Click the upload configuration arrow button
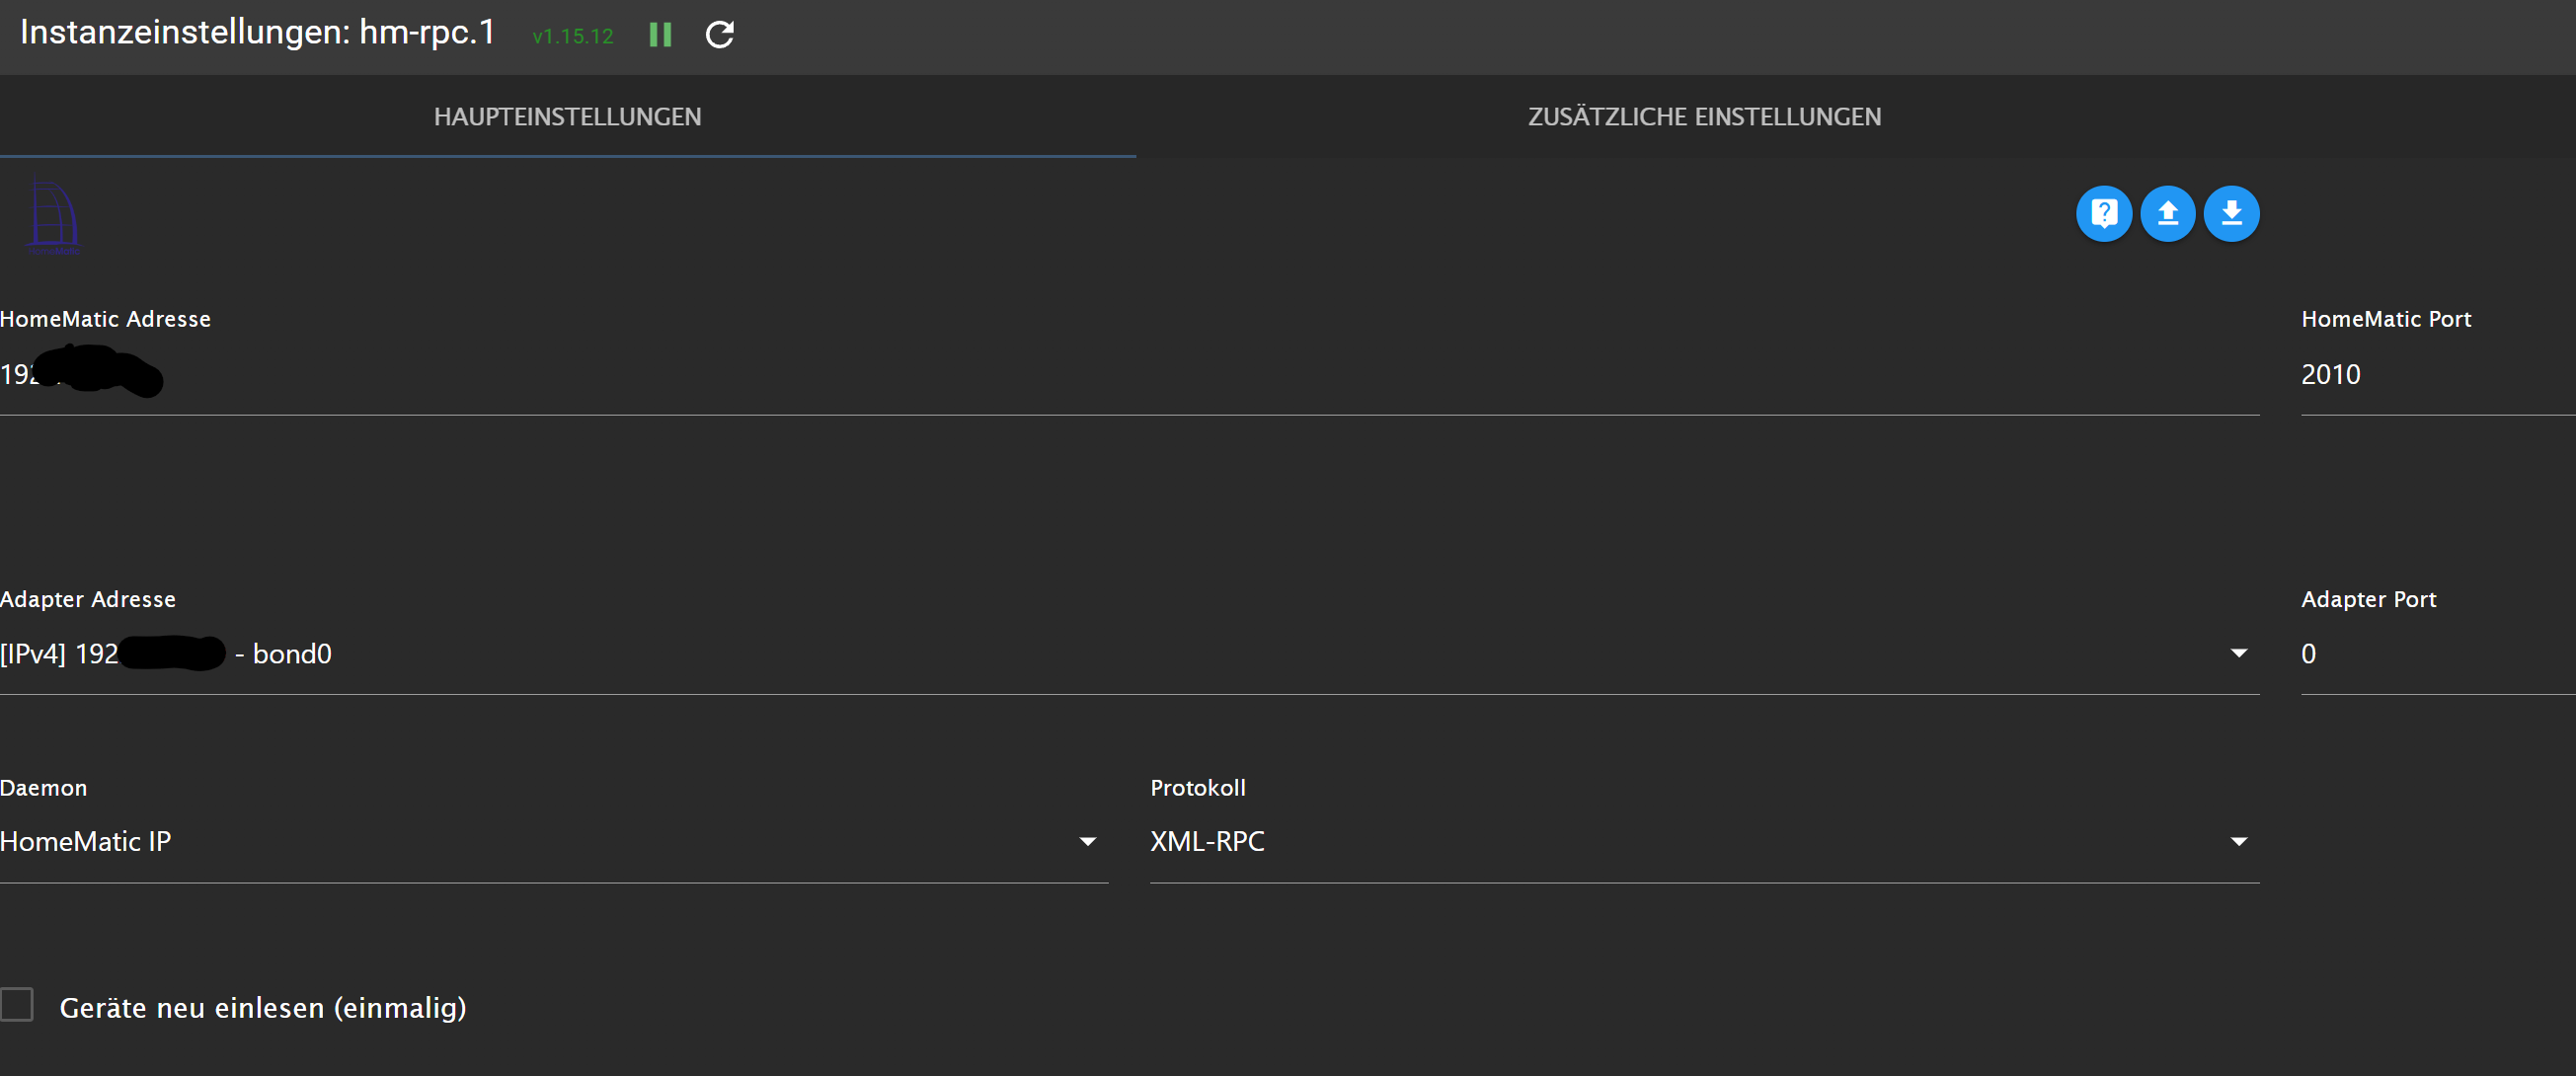Image resolution: width=2576 pixels, height=1076 pixels. point(2167,213)
